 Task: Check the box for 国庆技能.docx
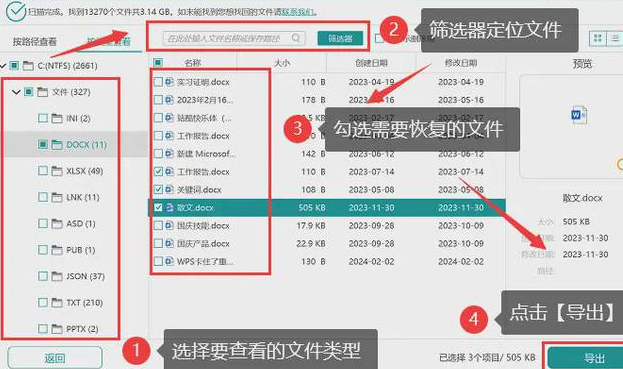158,225
